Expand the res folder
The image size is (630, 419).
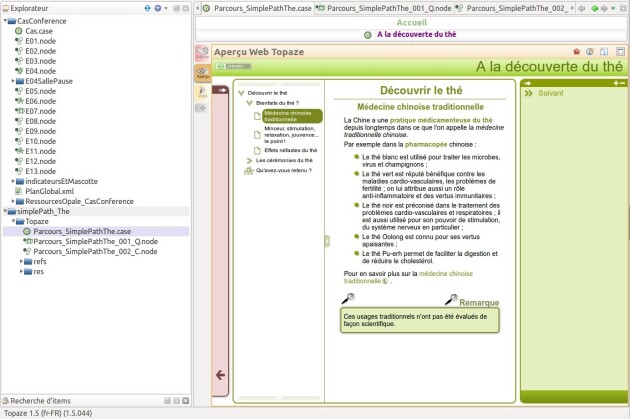click(21, 272)
